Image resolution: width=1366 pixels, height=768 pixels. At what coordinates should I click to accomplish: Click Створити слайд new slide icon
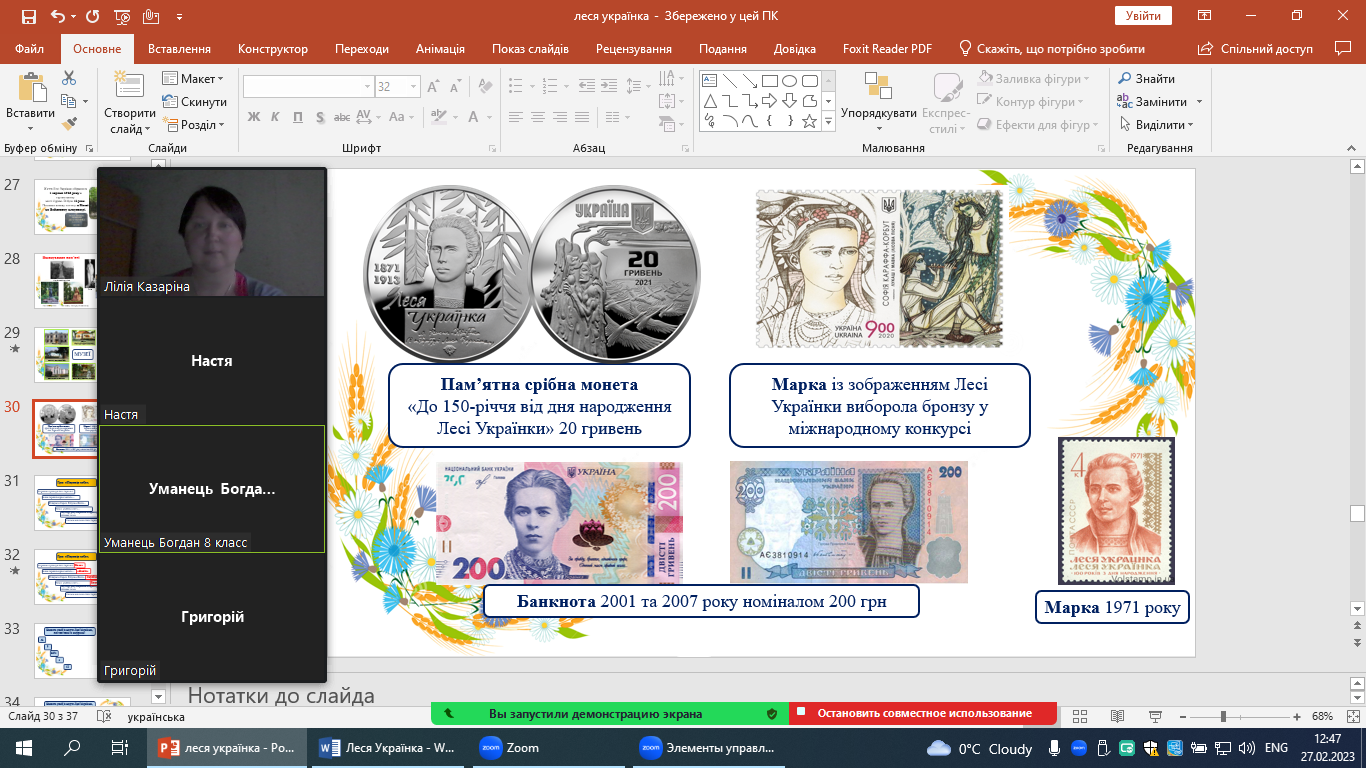pos(128,86)
